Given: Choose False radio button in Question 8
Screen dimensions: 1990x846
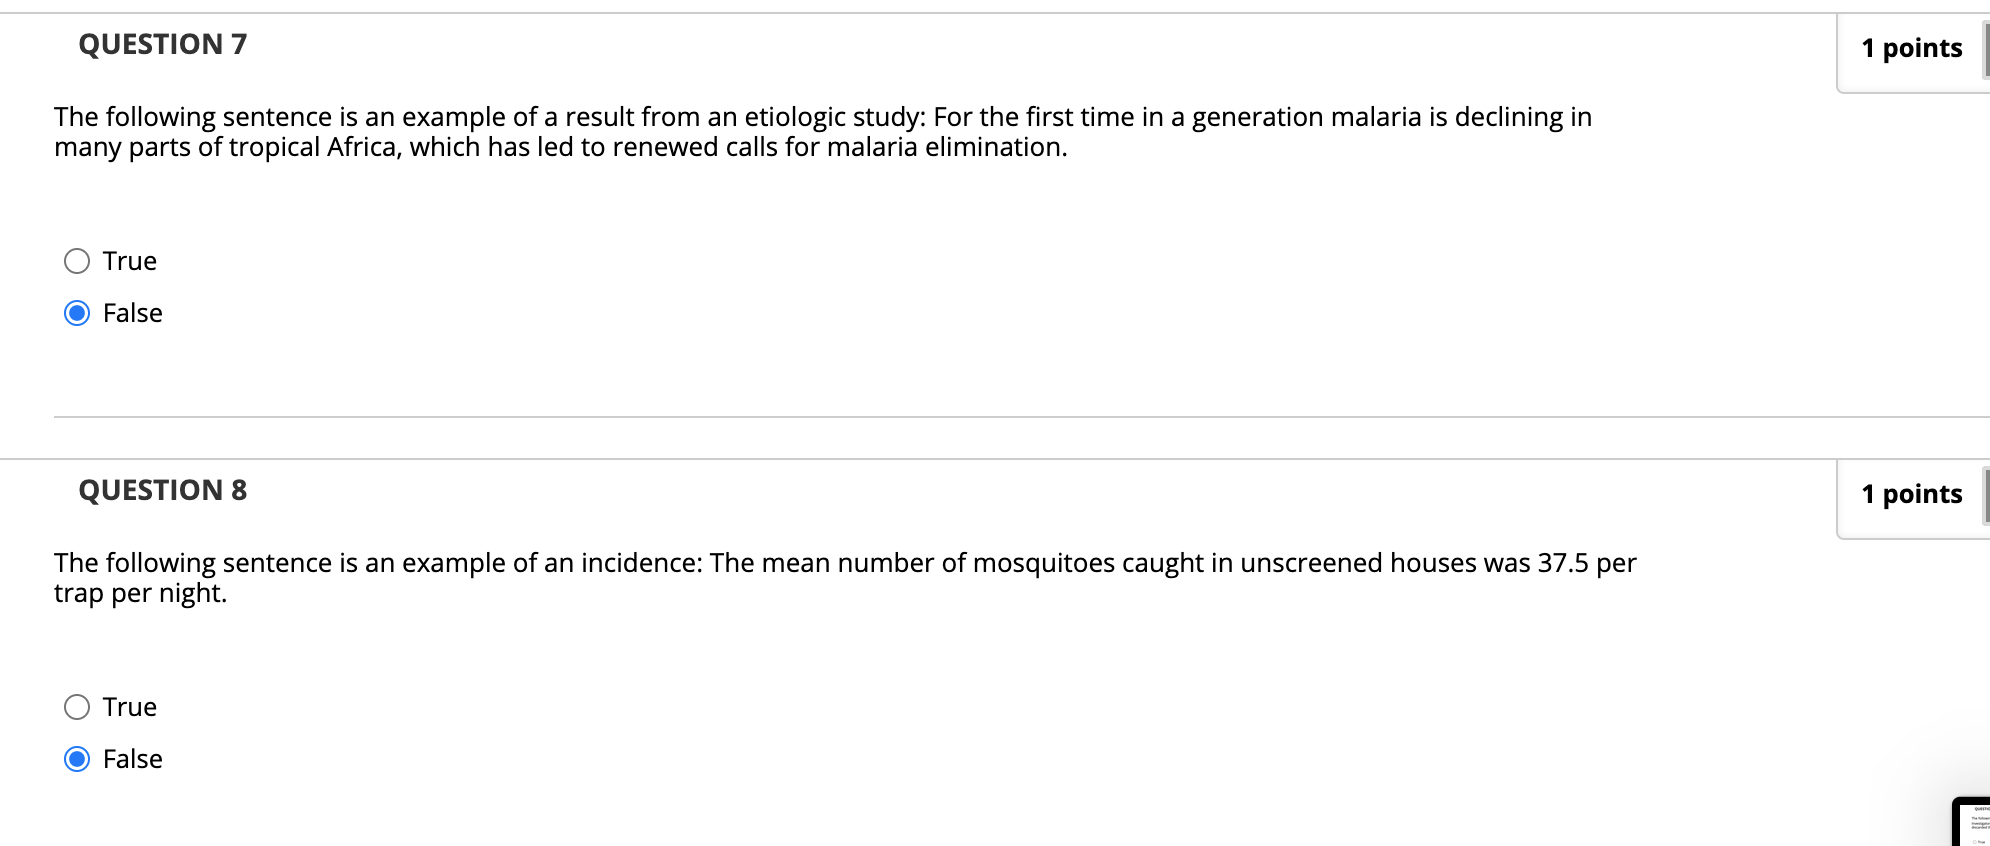Looking at the screenshot, I should click(77, 759).
